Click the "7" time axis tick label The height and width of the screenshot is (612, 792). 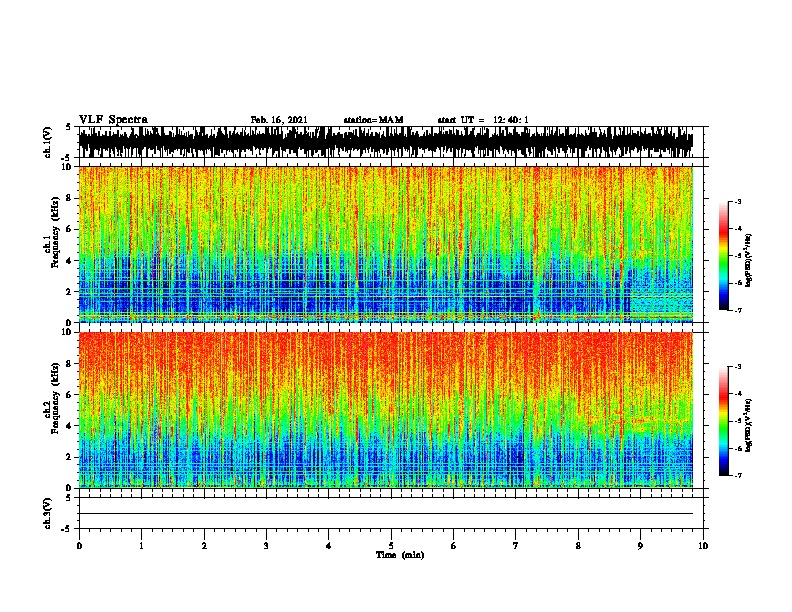coord(516,546)
